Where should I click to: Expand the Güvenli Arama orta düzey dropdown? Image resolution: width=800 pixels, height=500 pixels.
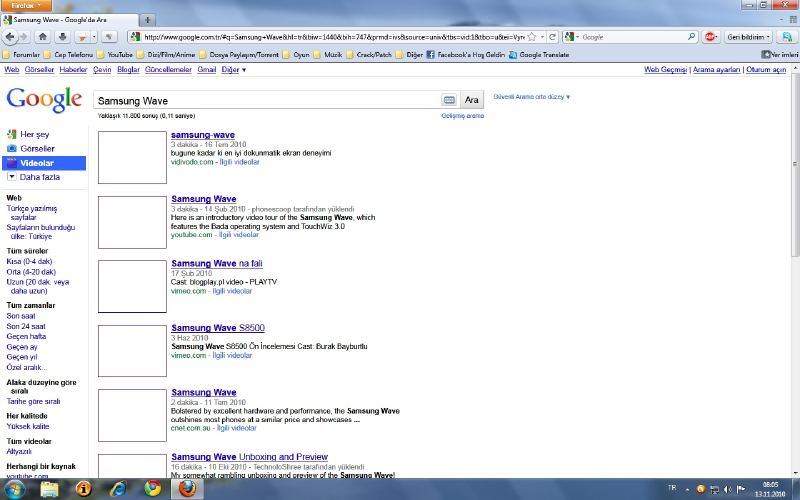coord(531,96)
